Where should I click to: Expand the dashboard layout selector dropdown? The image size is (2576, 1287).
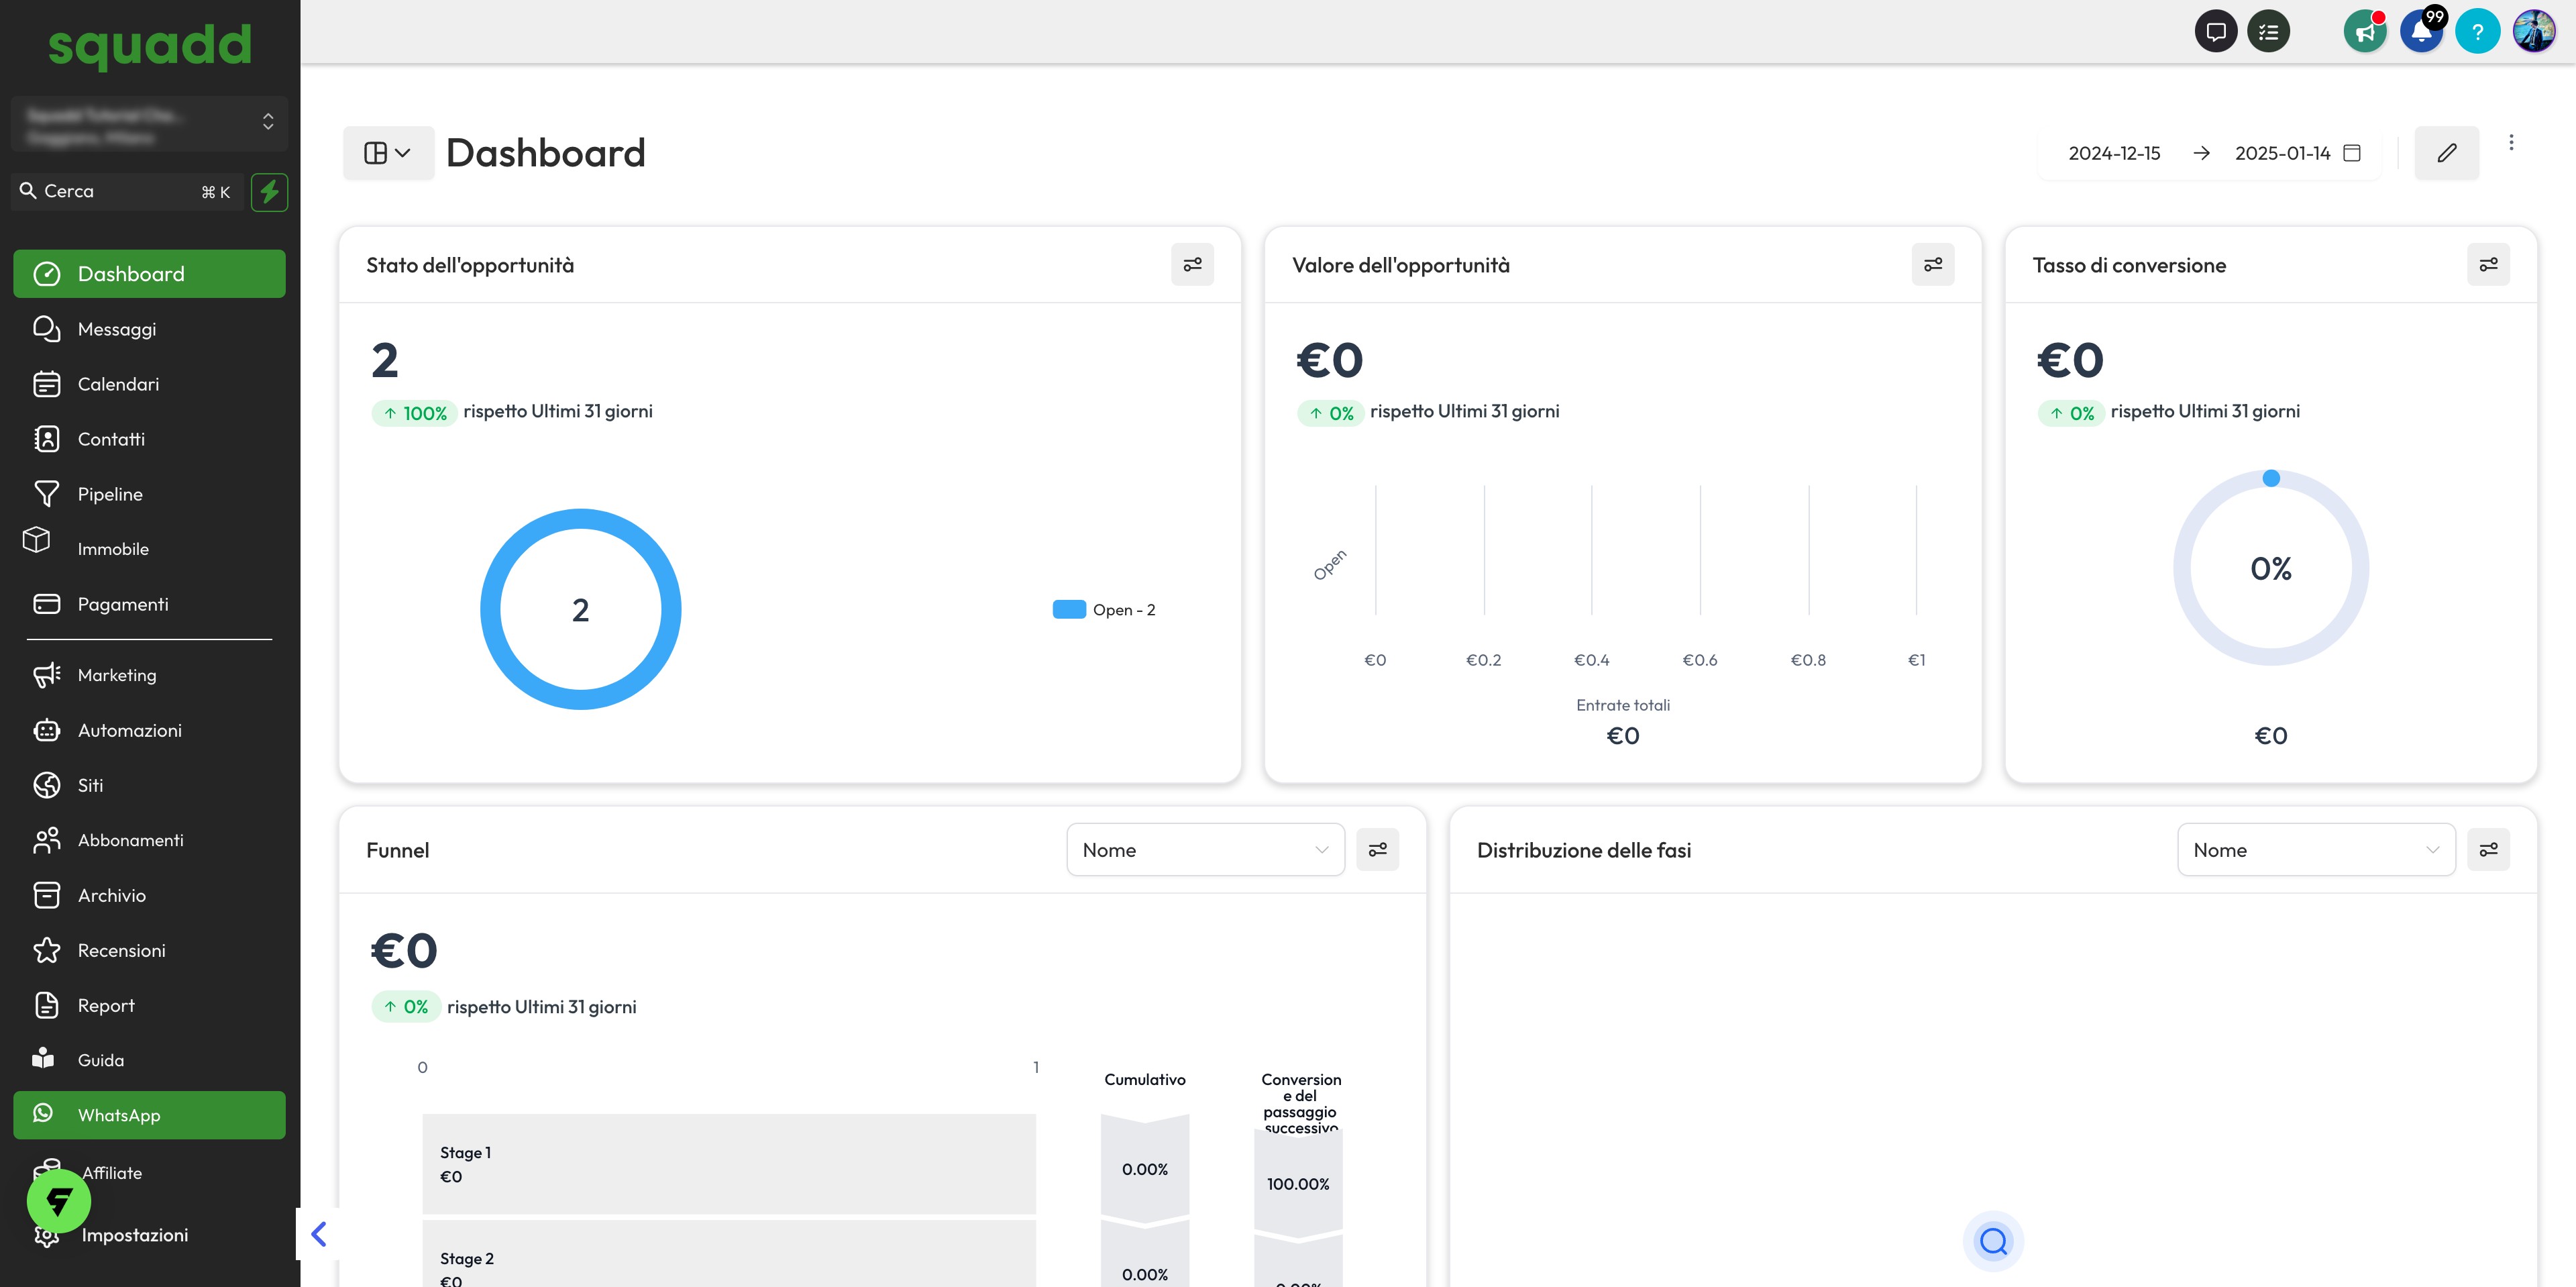pyautogui.click(x=388, y=153)
